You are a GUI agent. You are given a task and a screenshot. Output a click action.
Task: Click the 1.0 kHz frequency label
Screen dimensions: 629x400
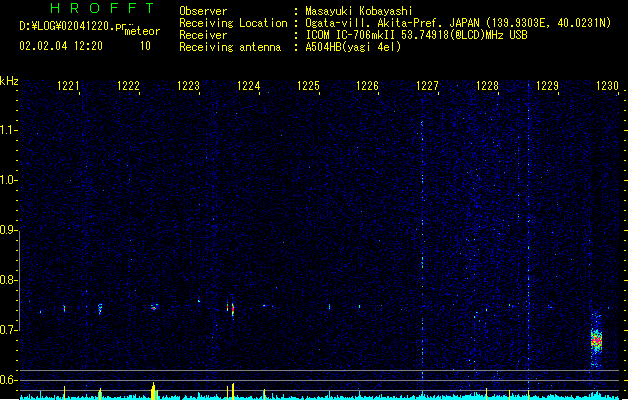coord(8,180)
